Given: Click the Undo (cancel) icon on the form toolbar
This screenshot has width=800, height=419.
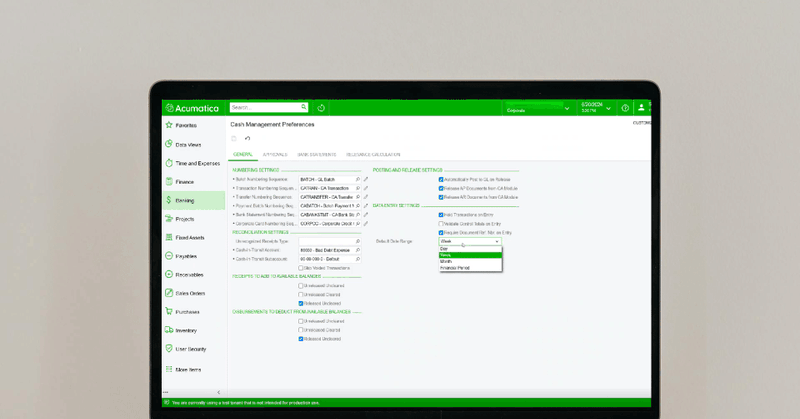Looking at the screenshot, I should (247, 138).
